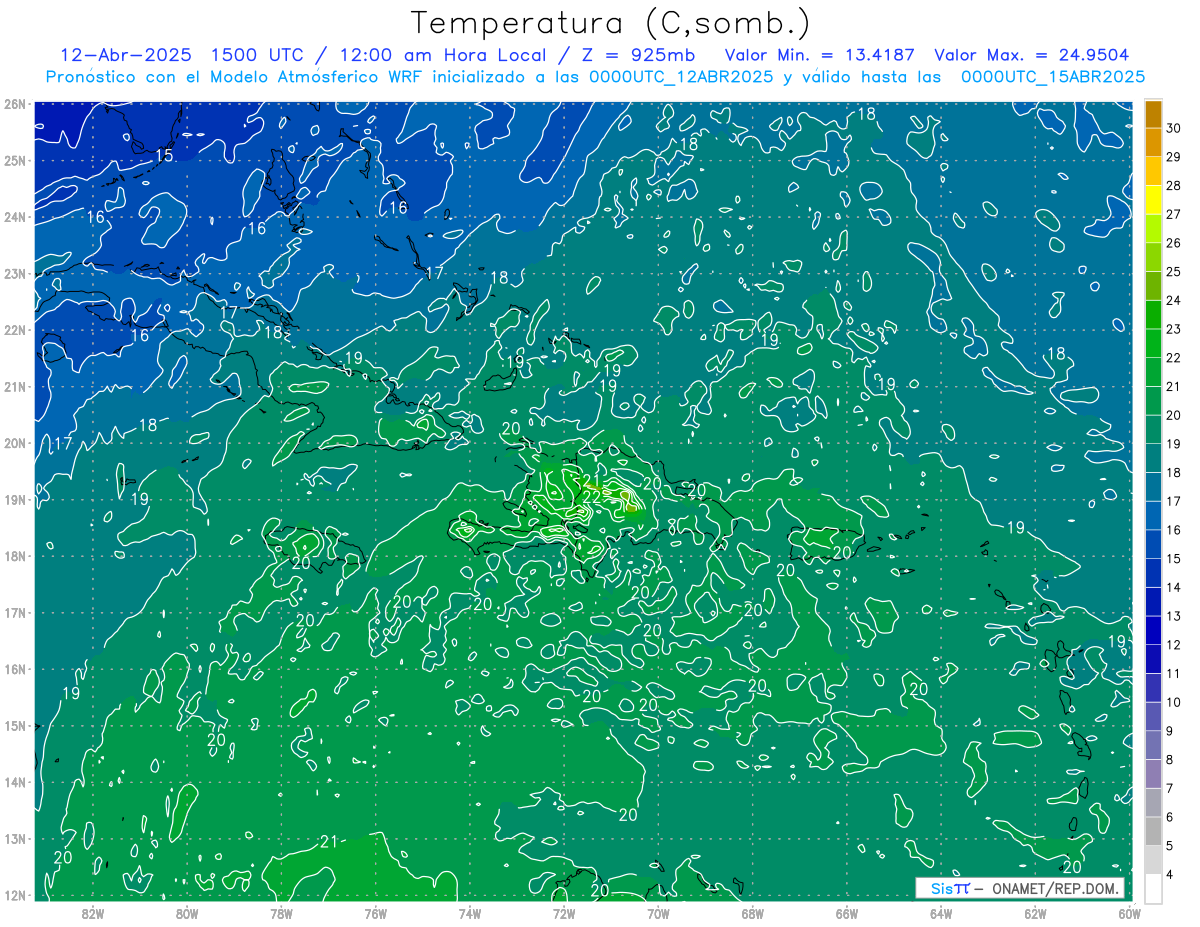
Task: Select the pressure level 'Z = 925mb'
Action: 636,55
